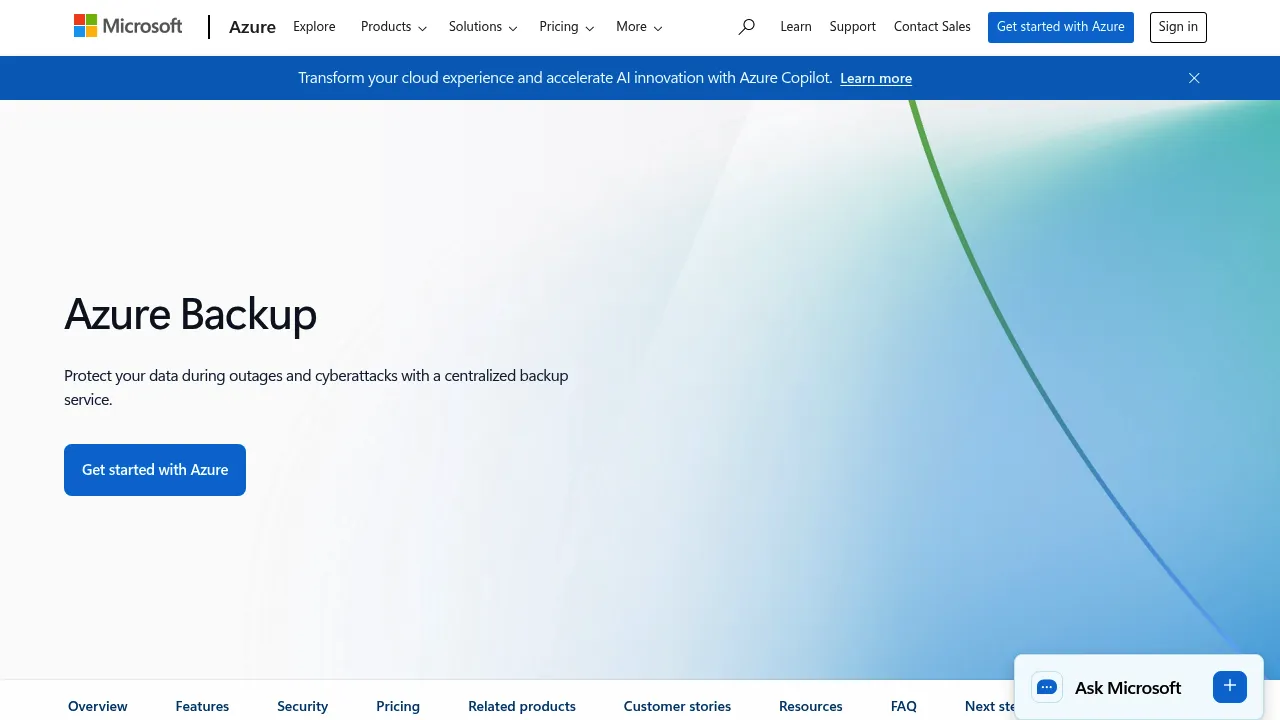Jump to the Customer stories tab
The height and width of the screenshot is (720, 1280).
tap(677, 706)
